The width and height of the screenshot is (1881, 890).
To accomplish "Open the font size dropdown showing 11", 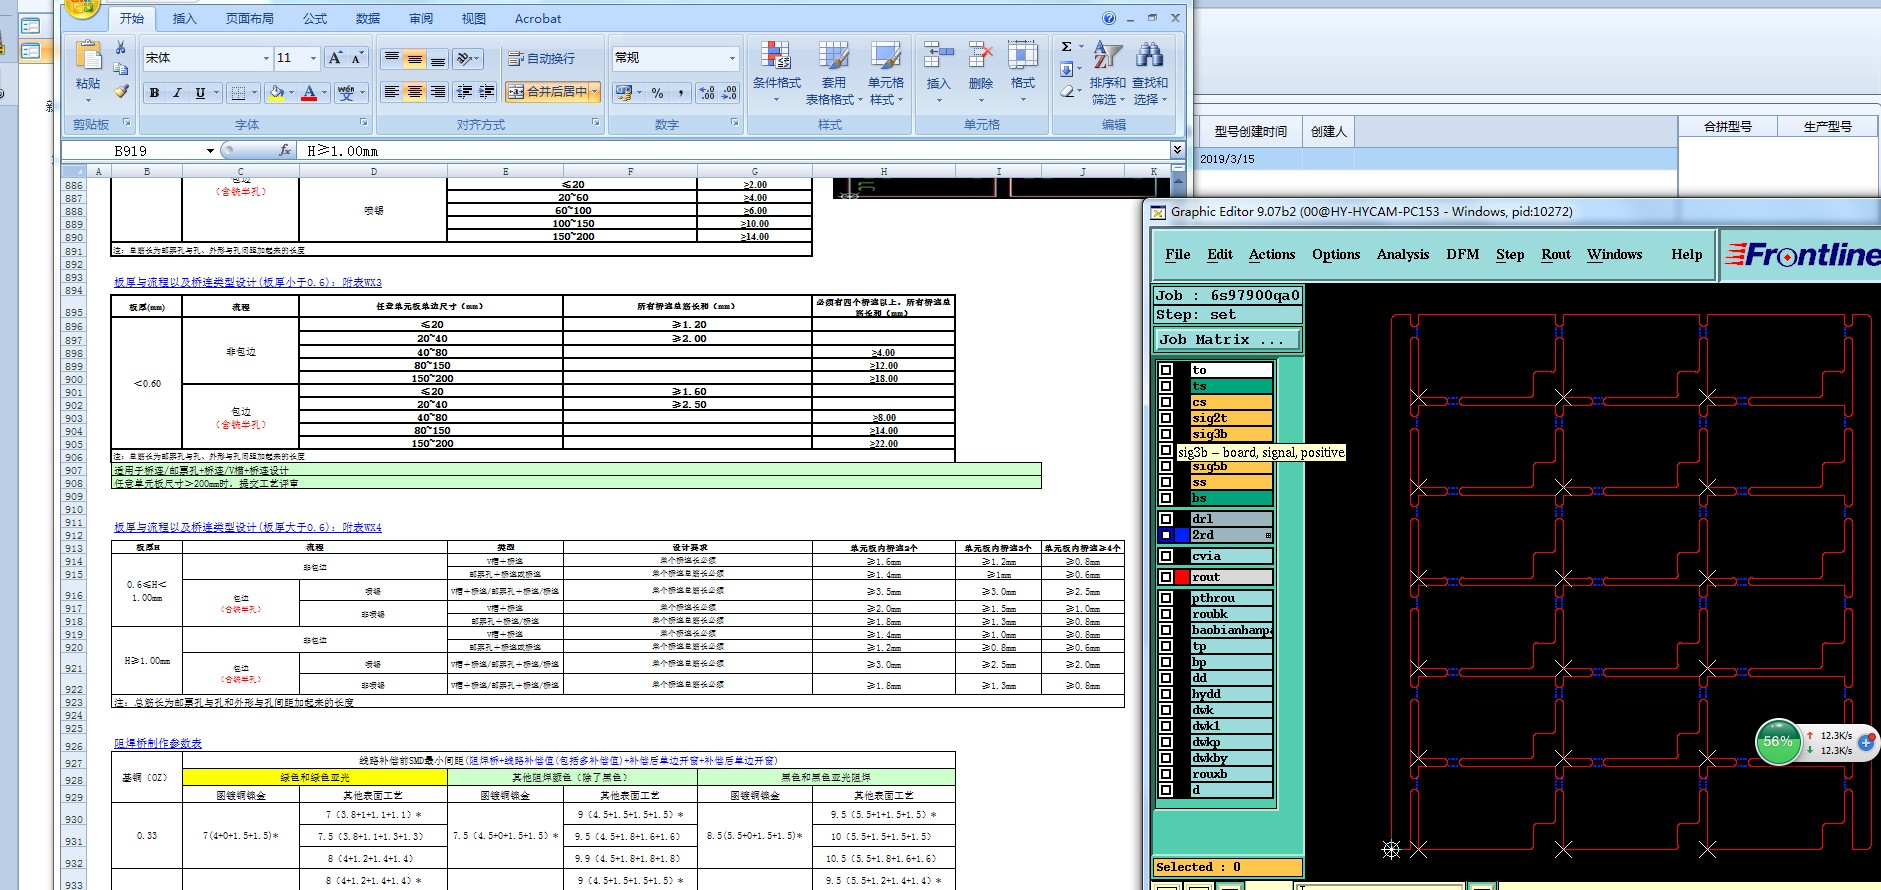I will coord(313,58).
